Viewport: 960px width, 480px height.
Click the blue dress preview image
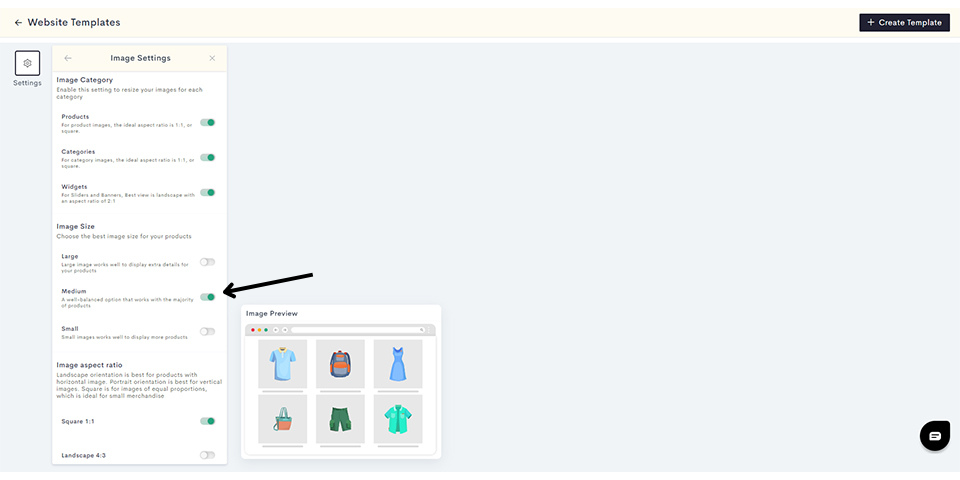[x=398, y=364]
